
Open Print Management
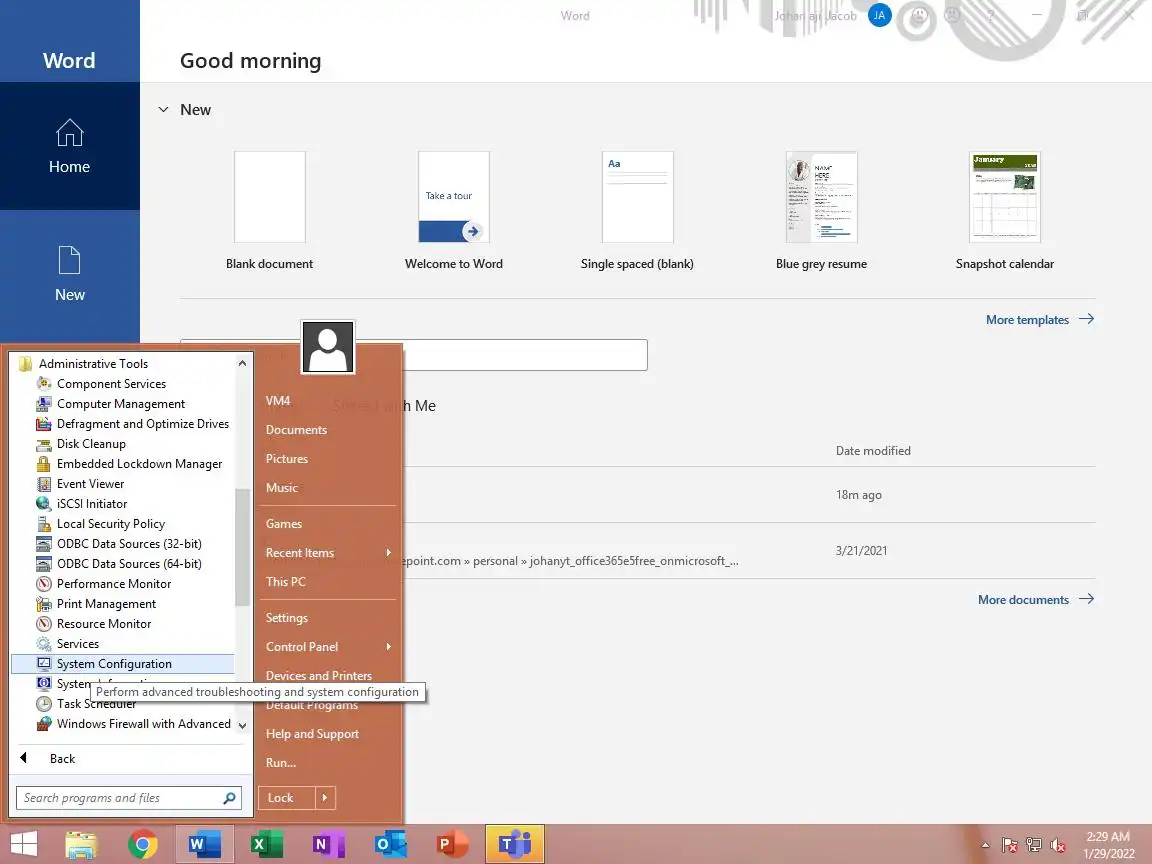[106, 603]
